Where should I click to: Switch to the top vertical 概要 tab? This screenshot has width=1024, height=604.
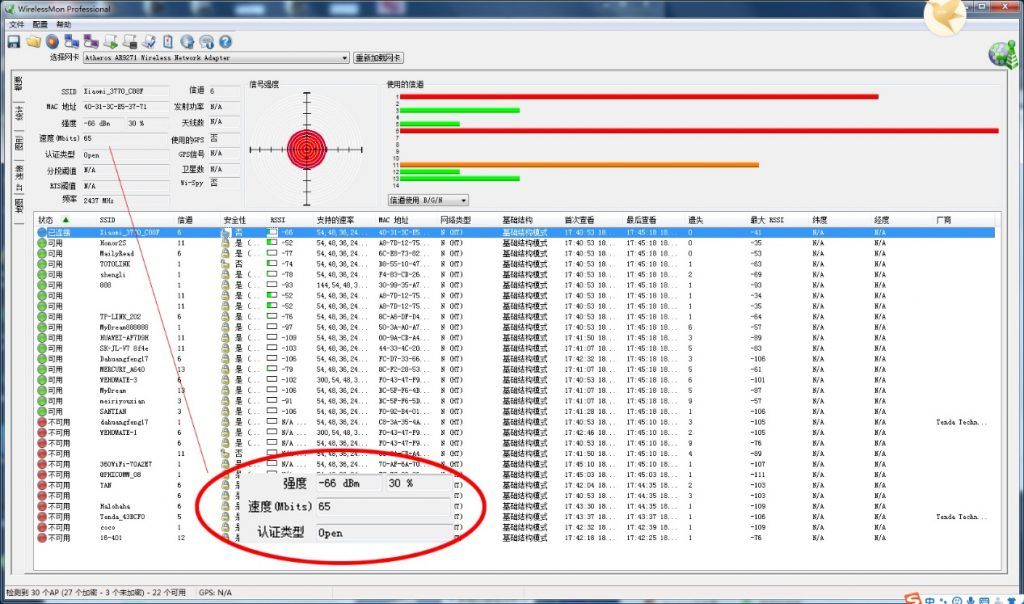(19, 84)
